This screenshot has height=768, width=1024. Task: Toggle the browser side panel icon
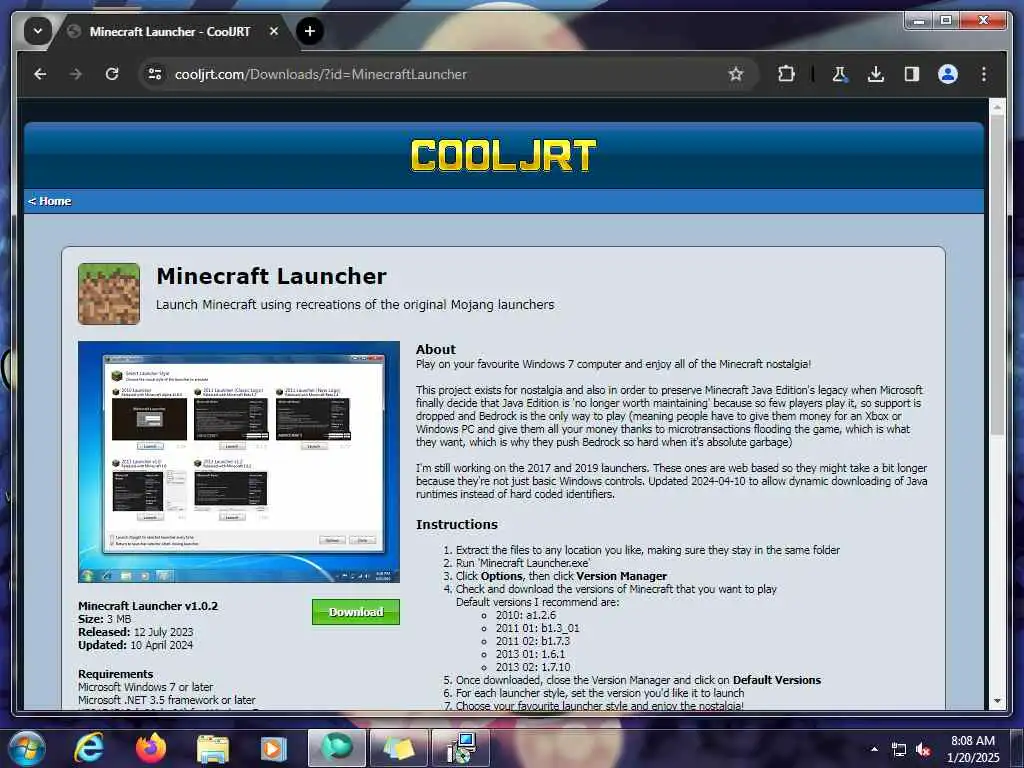click(x=912, y=74)
